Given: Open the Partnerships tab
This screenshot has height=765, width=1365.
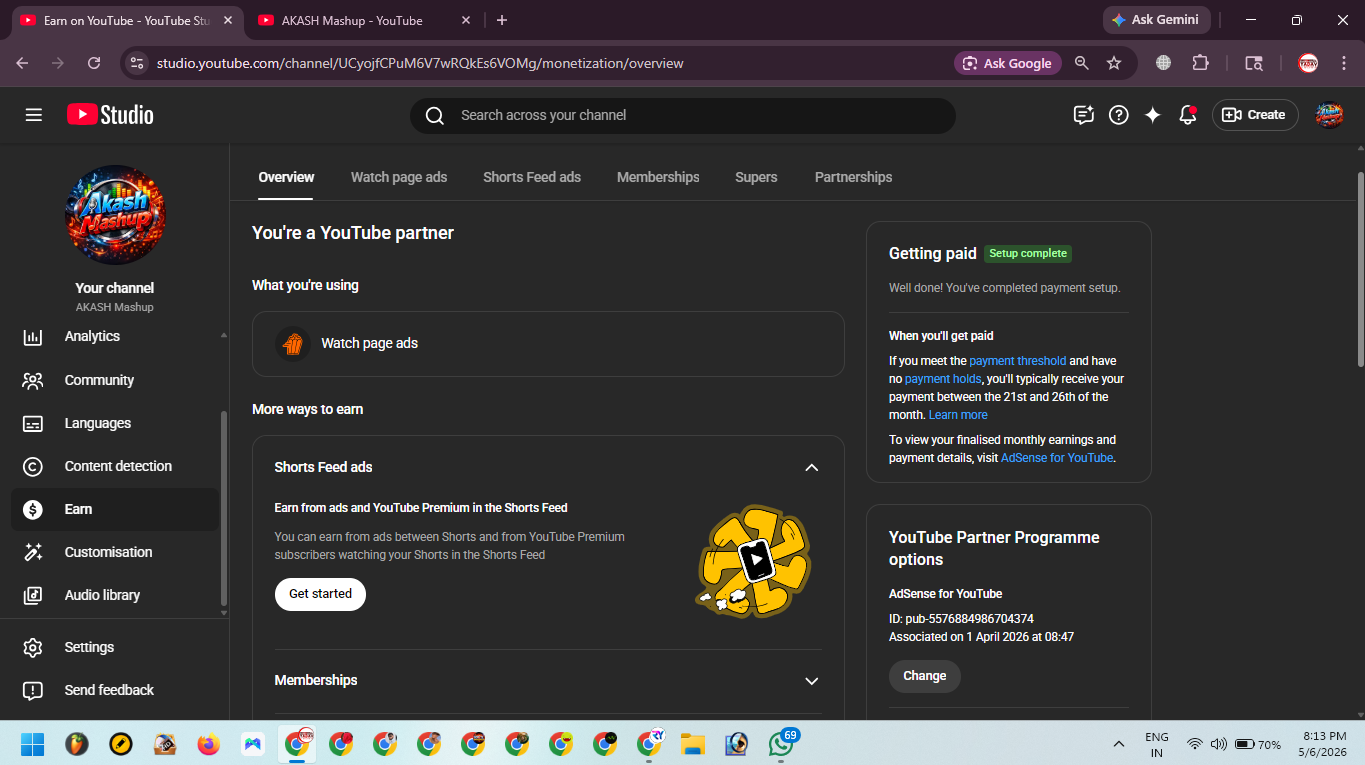Looking at the screenshot, I should click(x=853, y=177).
